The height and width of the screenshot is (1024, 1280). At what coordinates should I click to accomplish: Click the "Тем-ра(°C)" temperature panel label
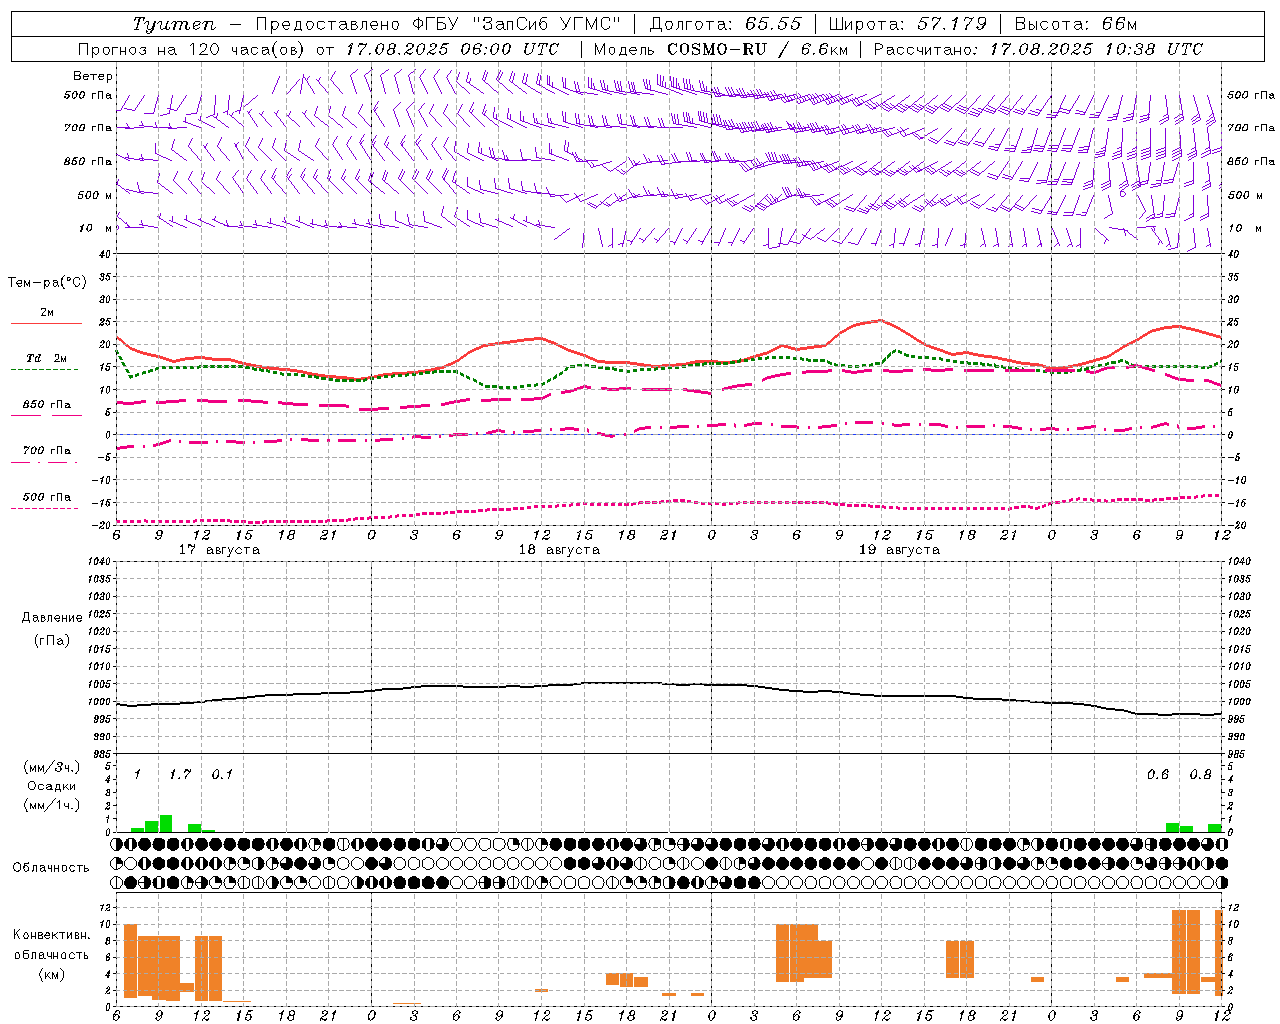click(x=47, y=283)
